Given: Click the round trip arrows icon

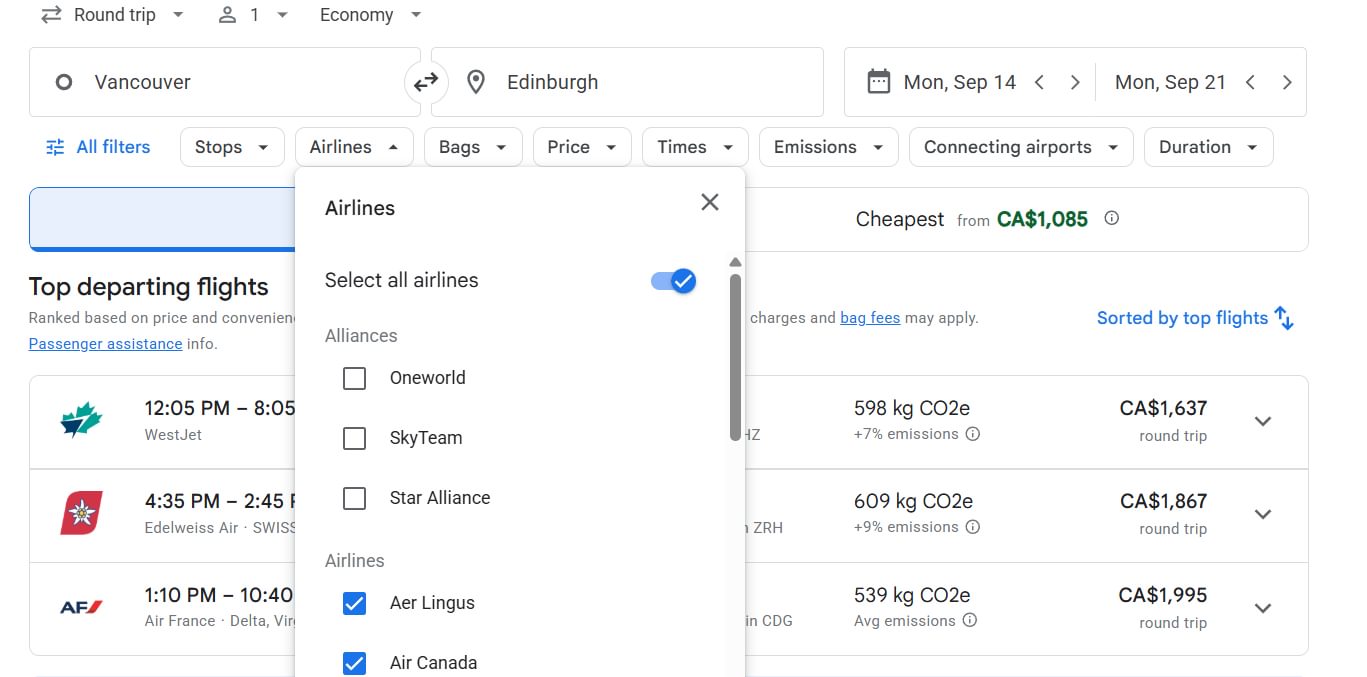Looking at the screenshot, I should 51,15.
